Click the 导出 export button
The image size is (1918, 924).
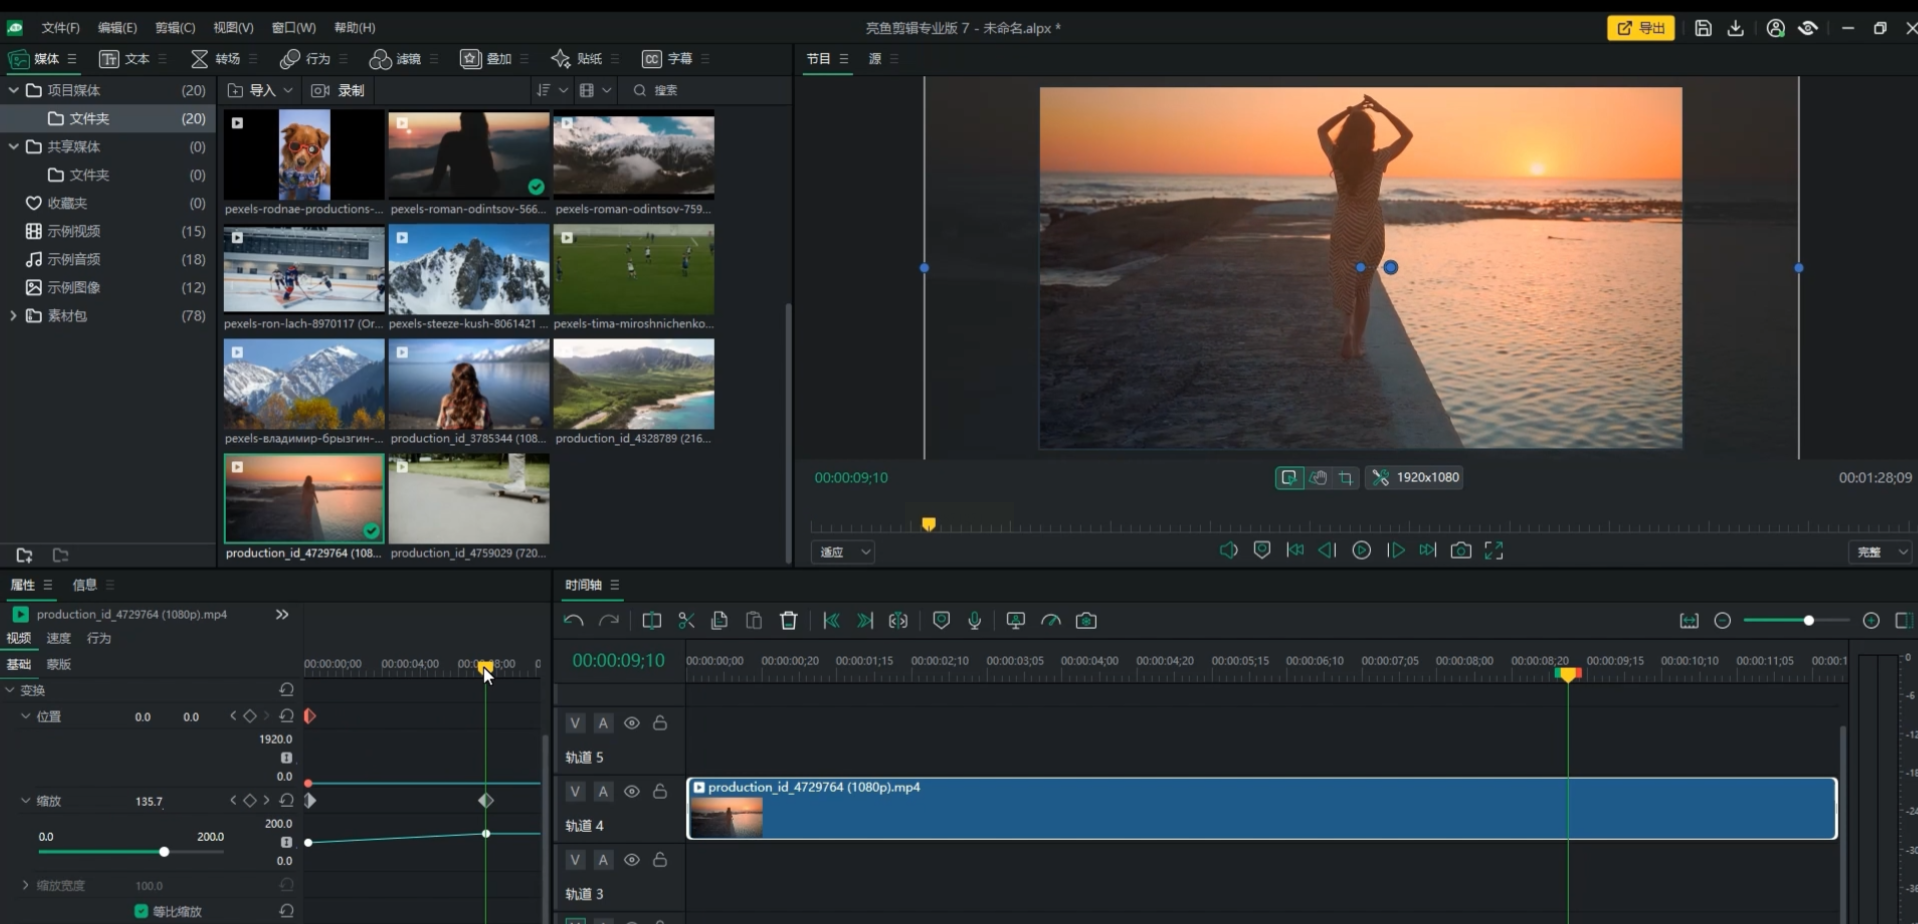click(x=1640, y=28)
